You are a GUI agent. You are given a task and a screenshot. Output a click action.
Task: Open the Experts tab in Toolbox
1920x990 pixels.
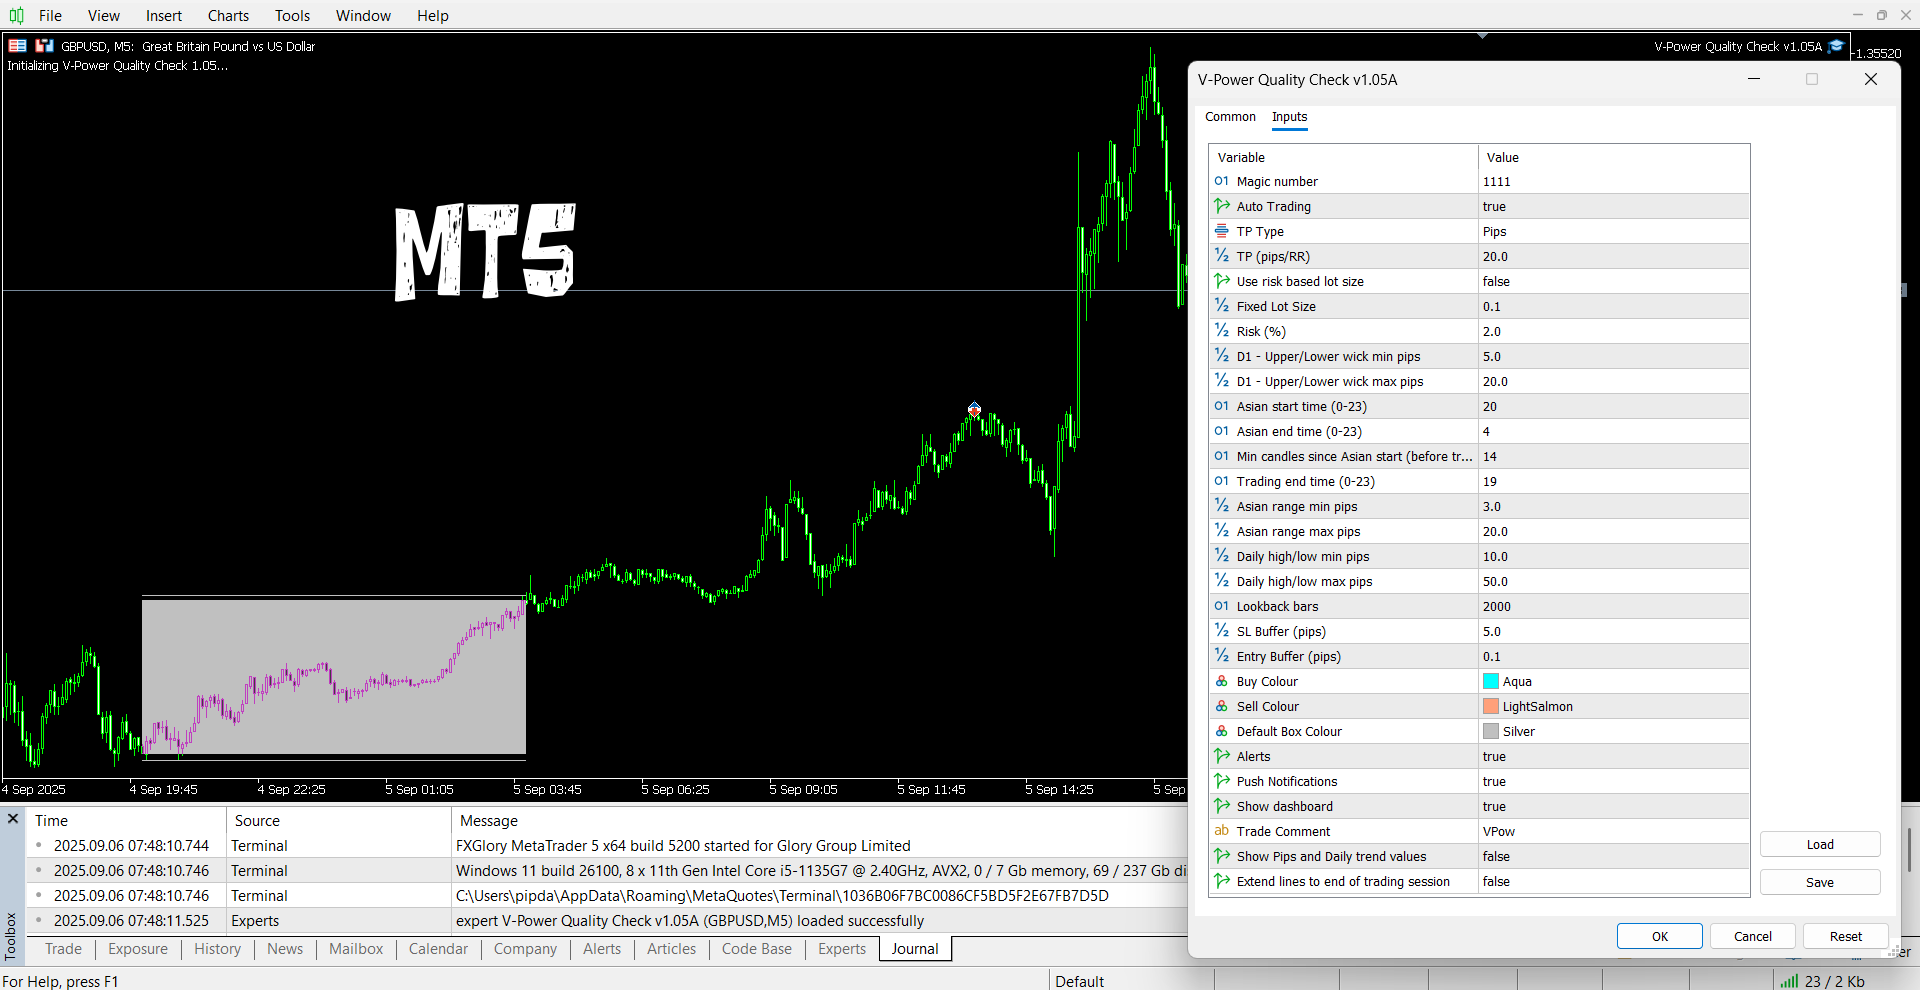click(x=842, y=949)
